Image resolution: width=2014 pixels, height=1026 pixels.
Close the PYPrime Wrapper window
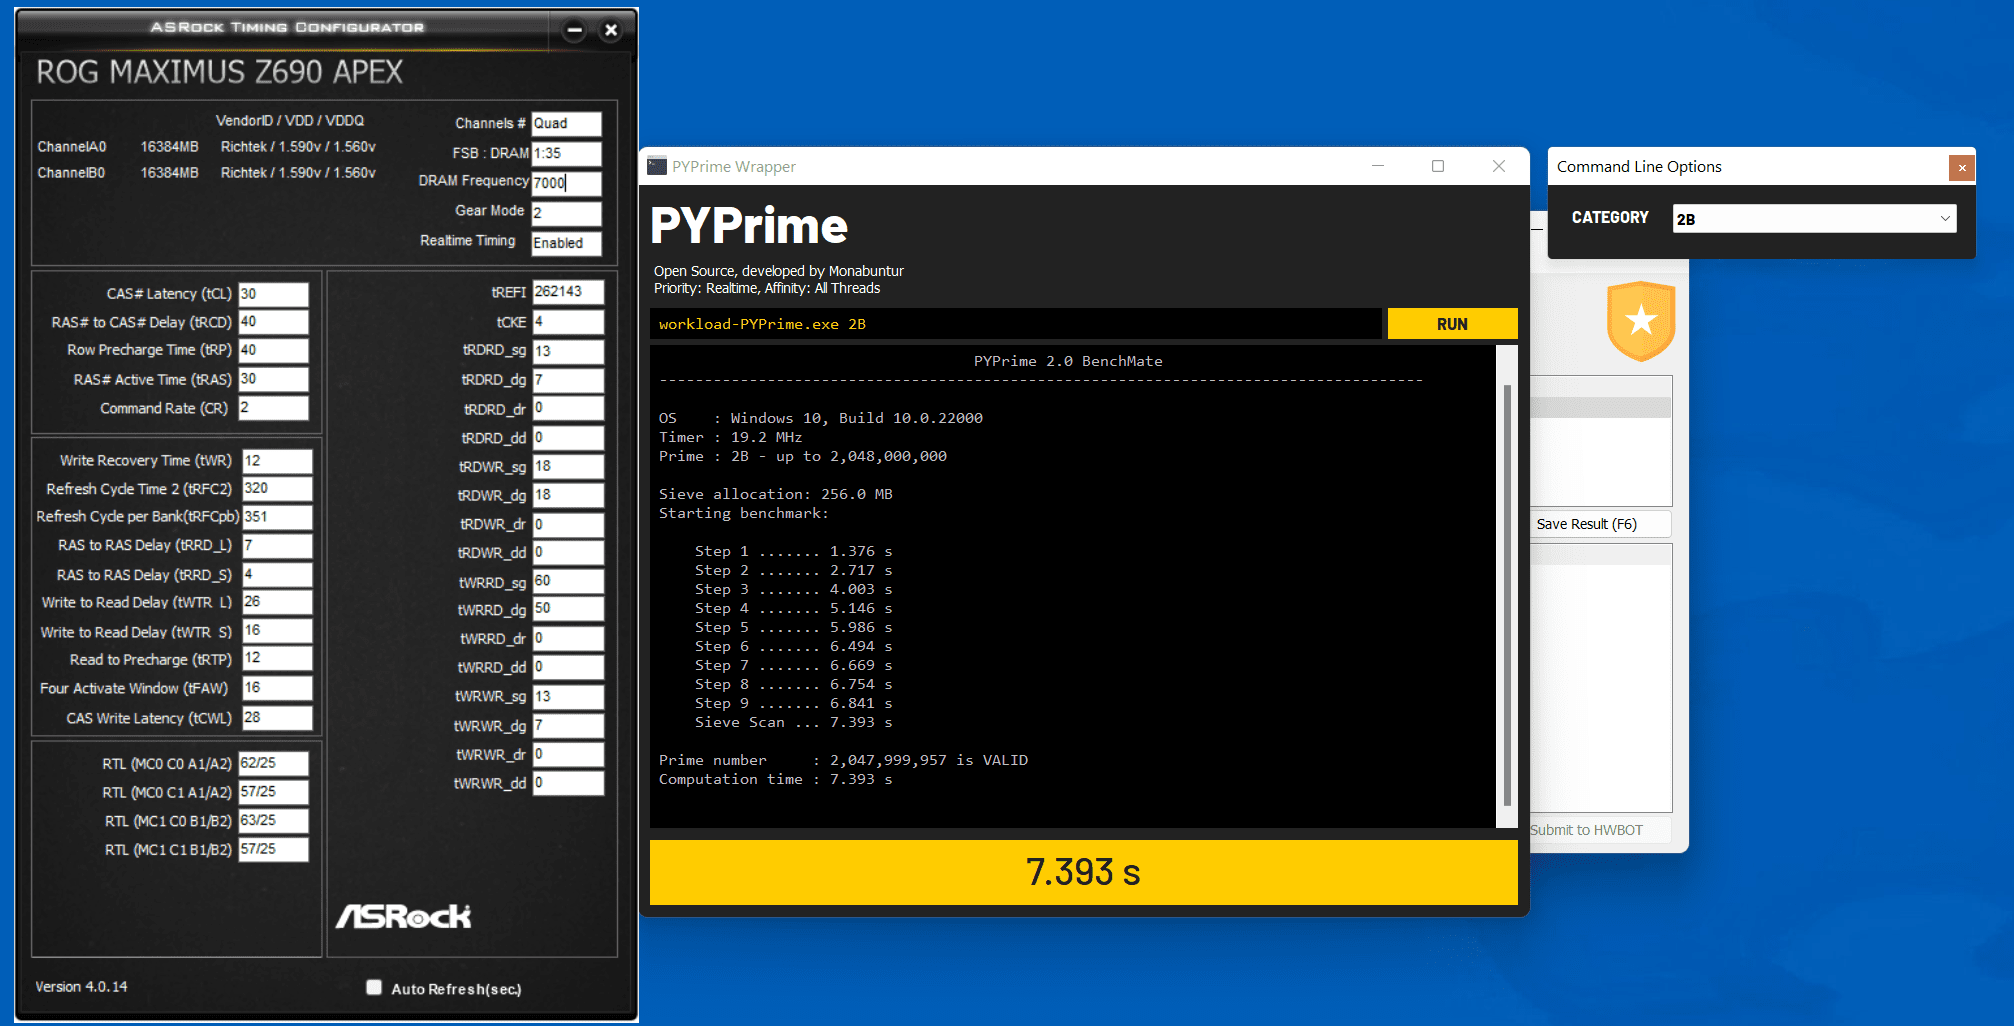pyautogui.click(x=1499, y=166)
